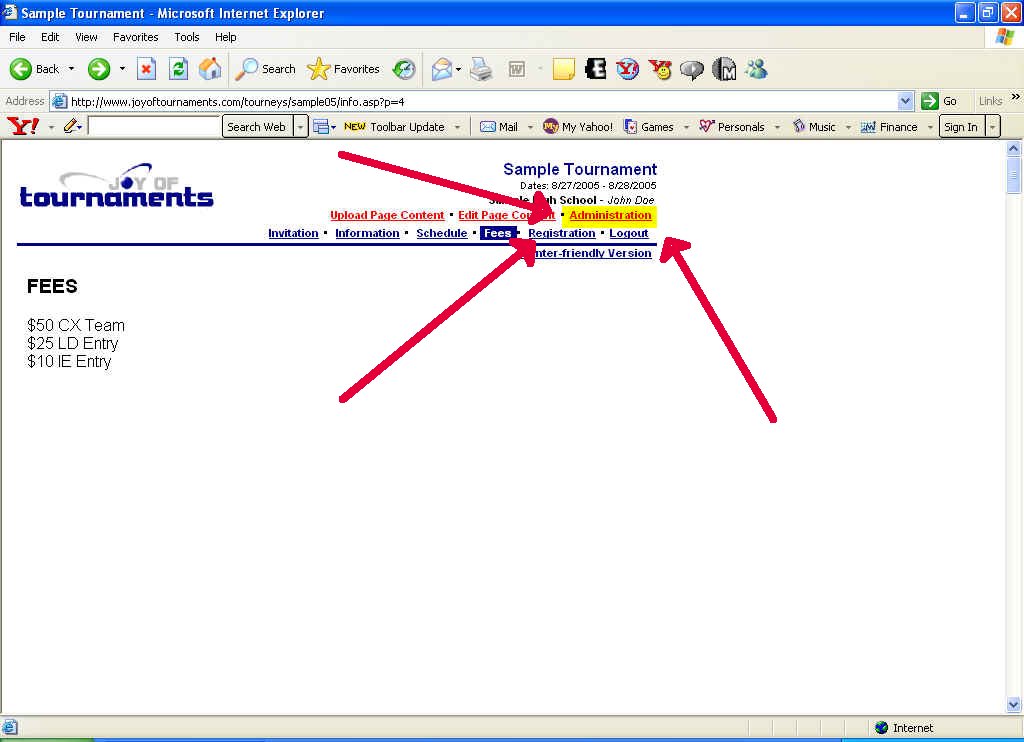Open the Favorites menu
The height and width of the screenshot is (742, 1024).
tap(135, 37)
